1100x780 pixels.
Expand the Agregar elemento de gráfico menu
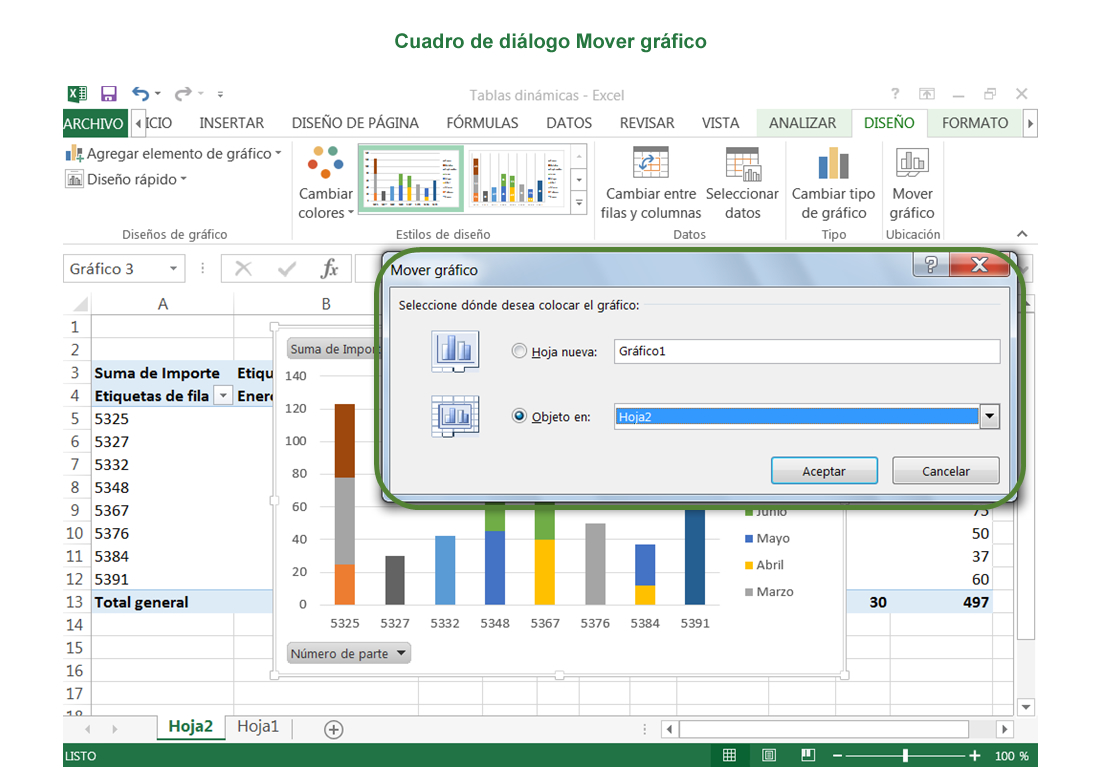click(x=278, y=153)
